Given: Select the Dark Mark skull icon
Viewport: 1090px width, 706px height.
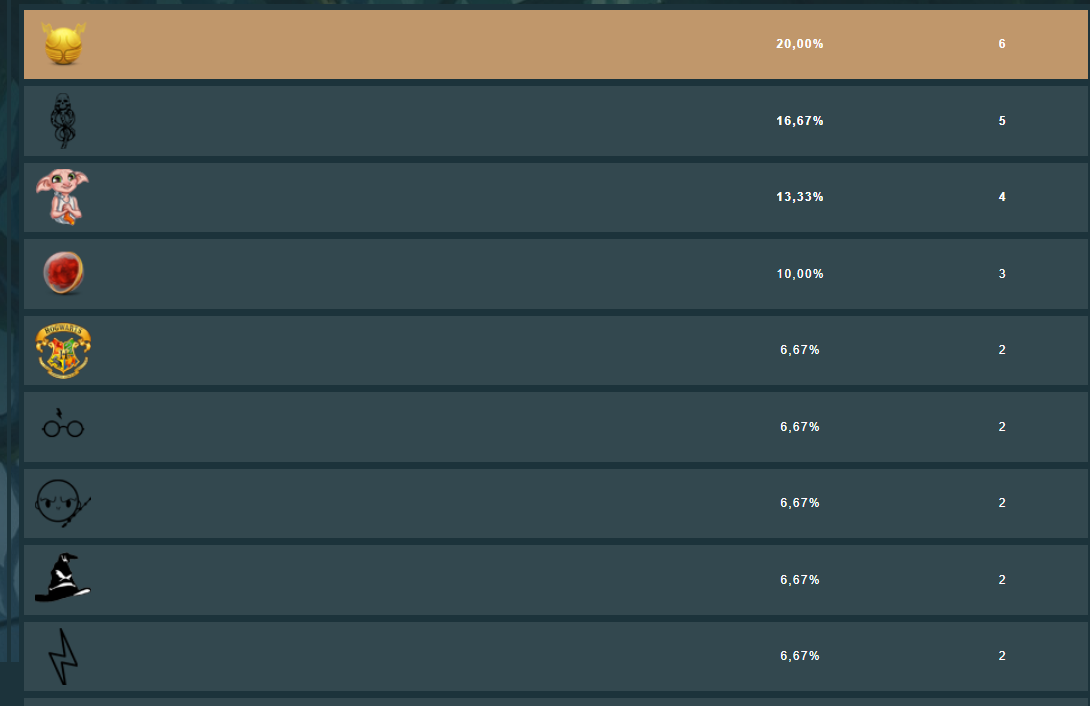Looking at the screenshot, I should pyautogui.click(x=63, y=120).
